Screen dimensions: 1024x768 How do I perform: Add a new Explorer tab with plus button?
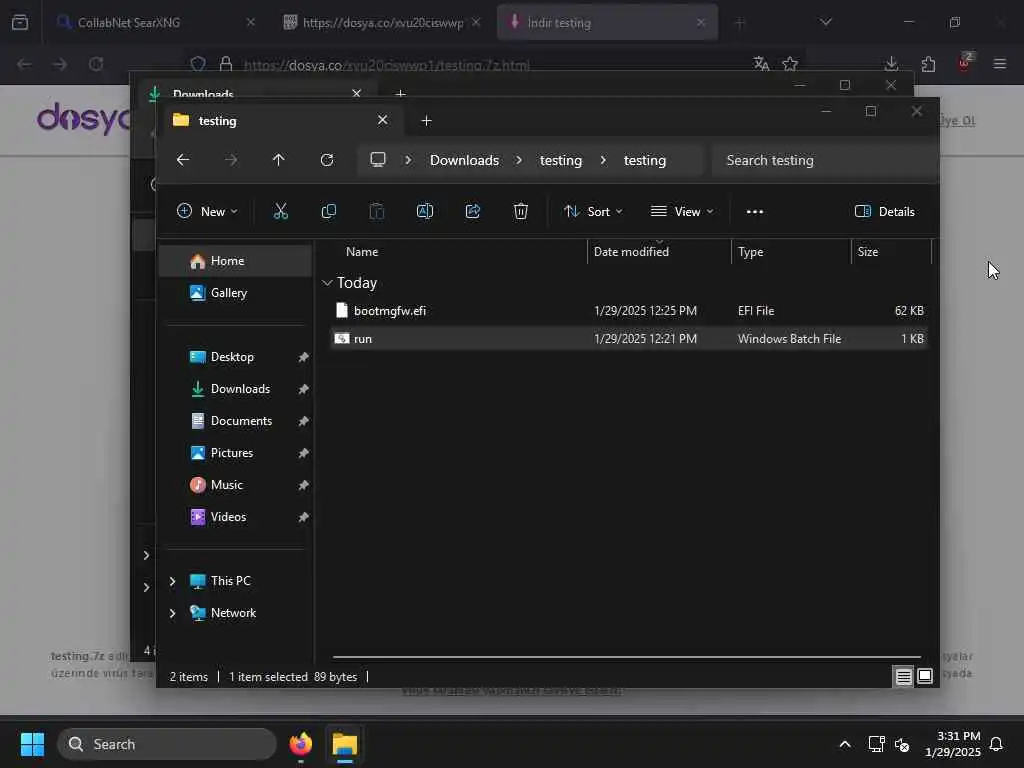[x=426, y=121]
